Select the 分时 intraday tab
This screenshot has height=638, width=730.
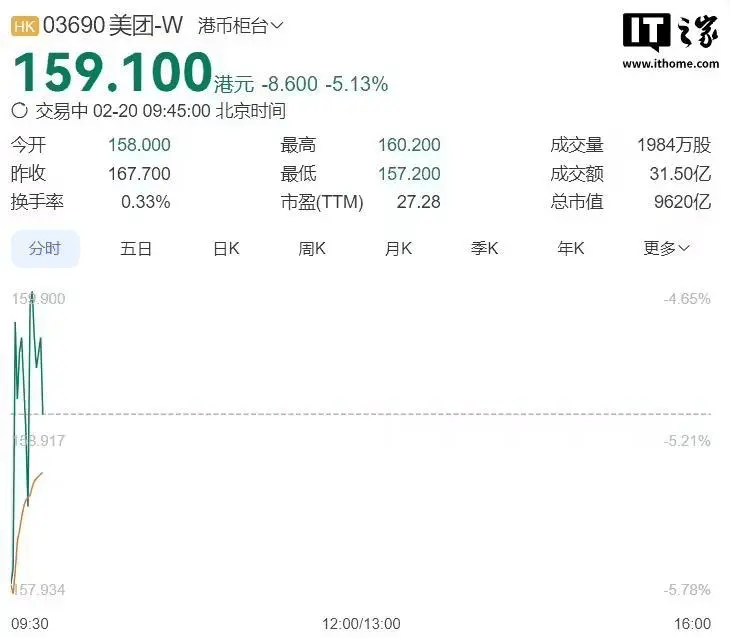[x=45, y=248]
